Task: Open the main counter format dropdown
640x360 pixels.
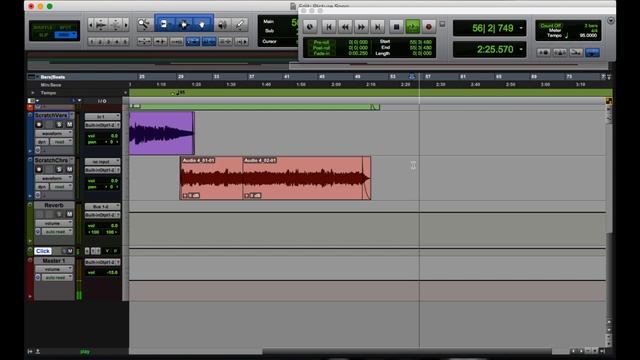Action: click(521, 28)
